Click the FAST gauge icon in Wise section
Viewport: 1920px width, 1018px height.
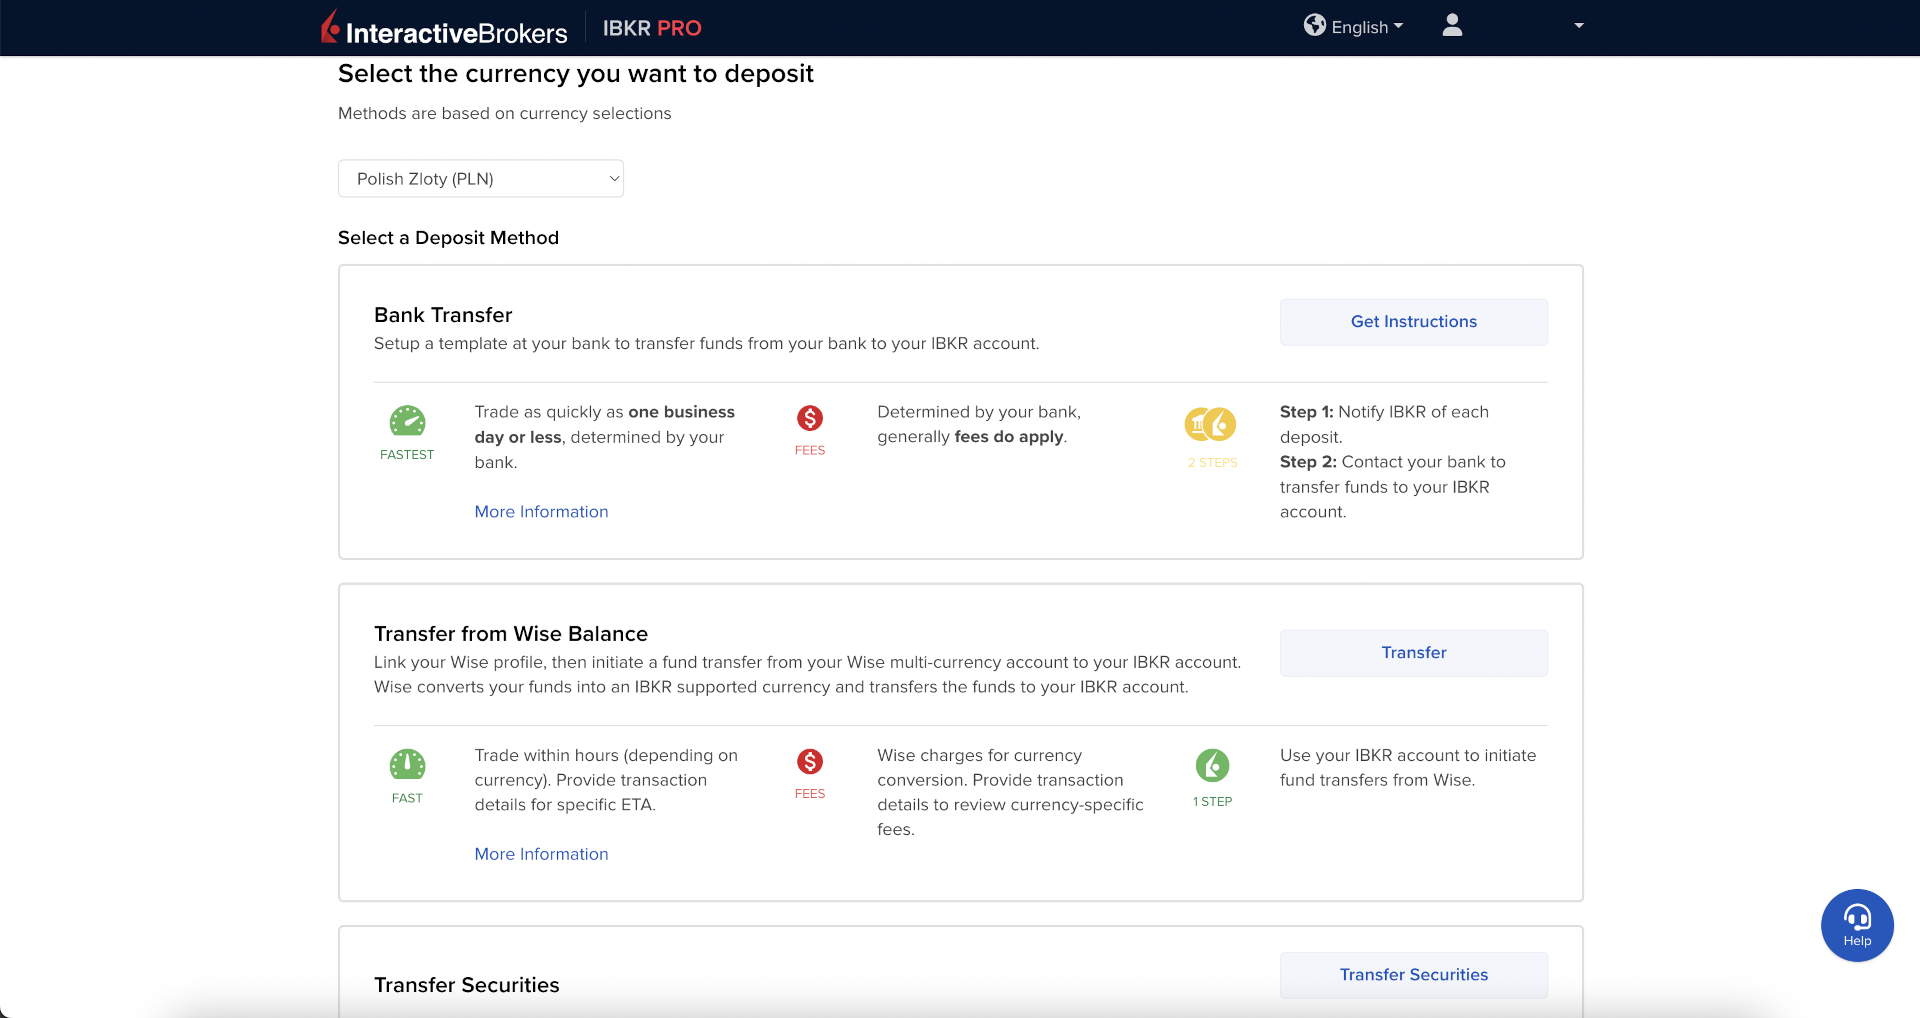(x=407, y=765)
